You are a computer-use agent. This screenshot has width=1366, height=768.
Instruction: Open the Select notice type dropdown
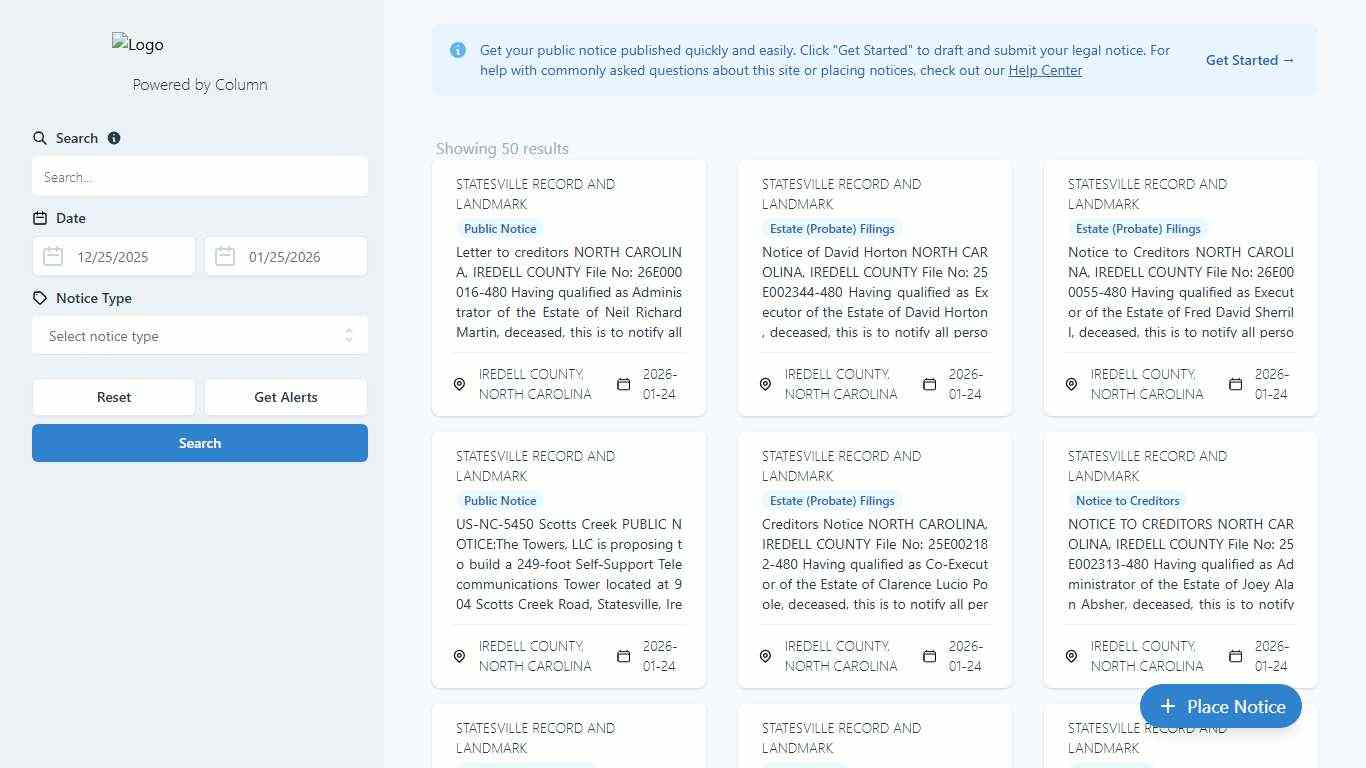(200, 336)
